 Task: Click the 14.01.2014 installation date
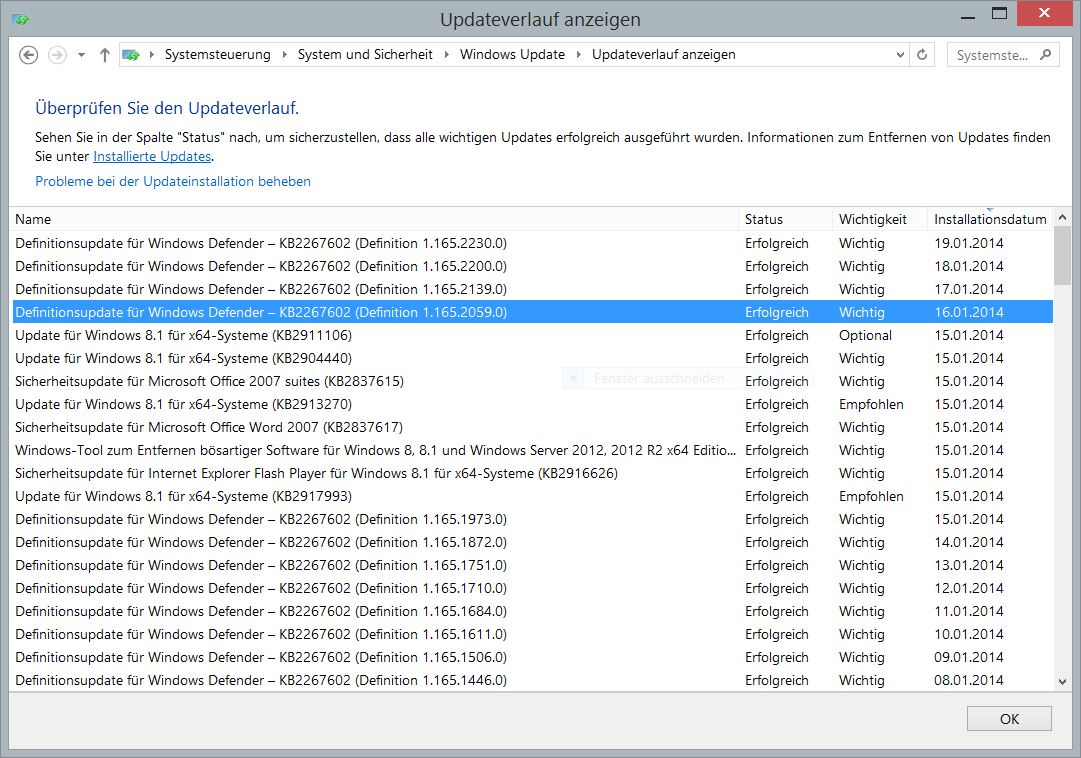(969, 542)
